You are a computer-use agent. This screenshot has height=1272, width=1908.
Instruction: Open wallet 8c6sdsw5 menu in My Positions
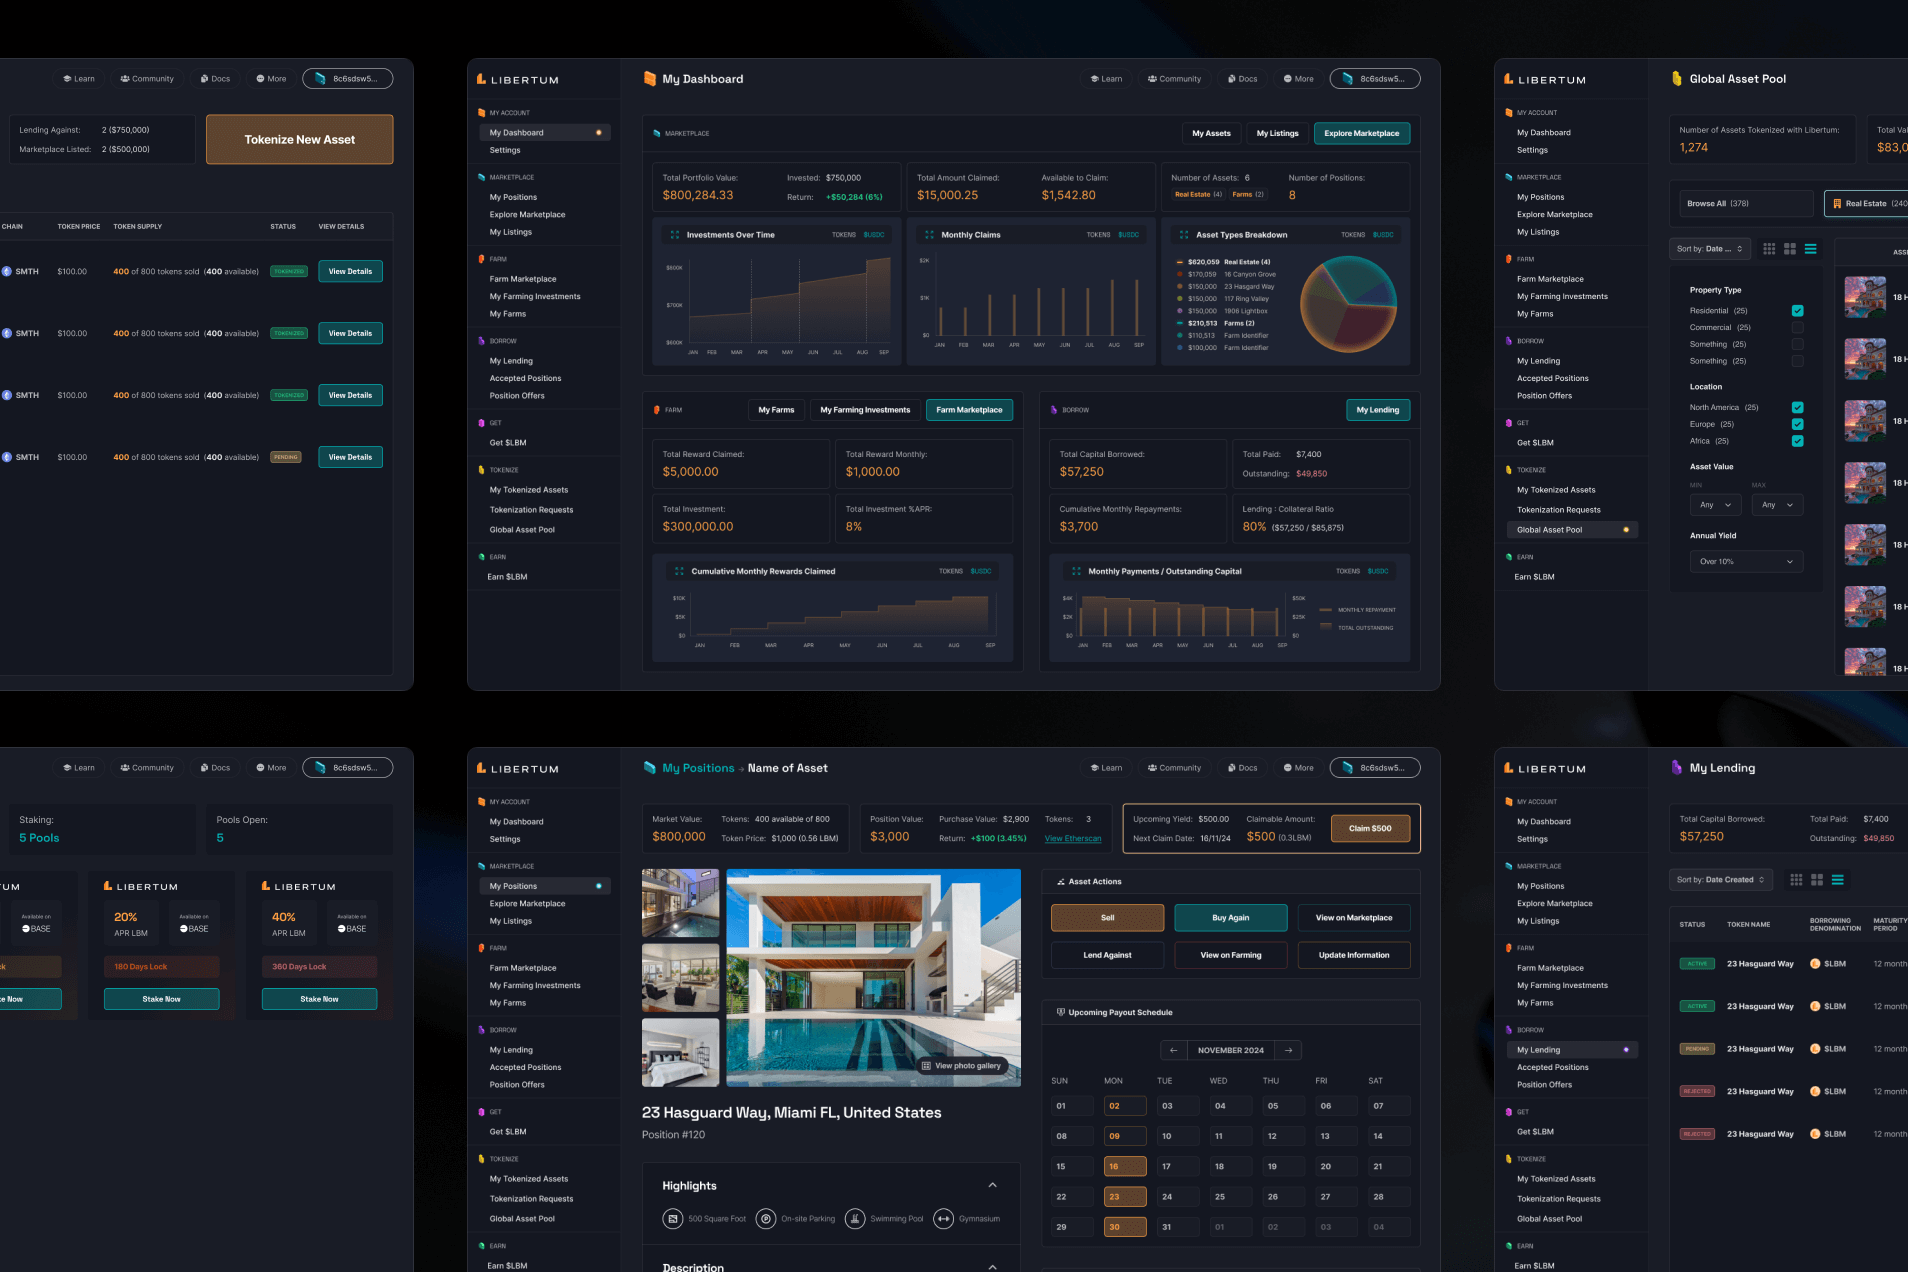(x=1375, y=768)
